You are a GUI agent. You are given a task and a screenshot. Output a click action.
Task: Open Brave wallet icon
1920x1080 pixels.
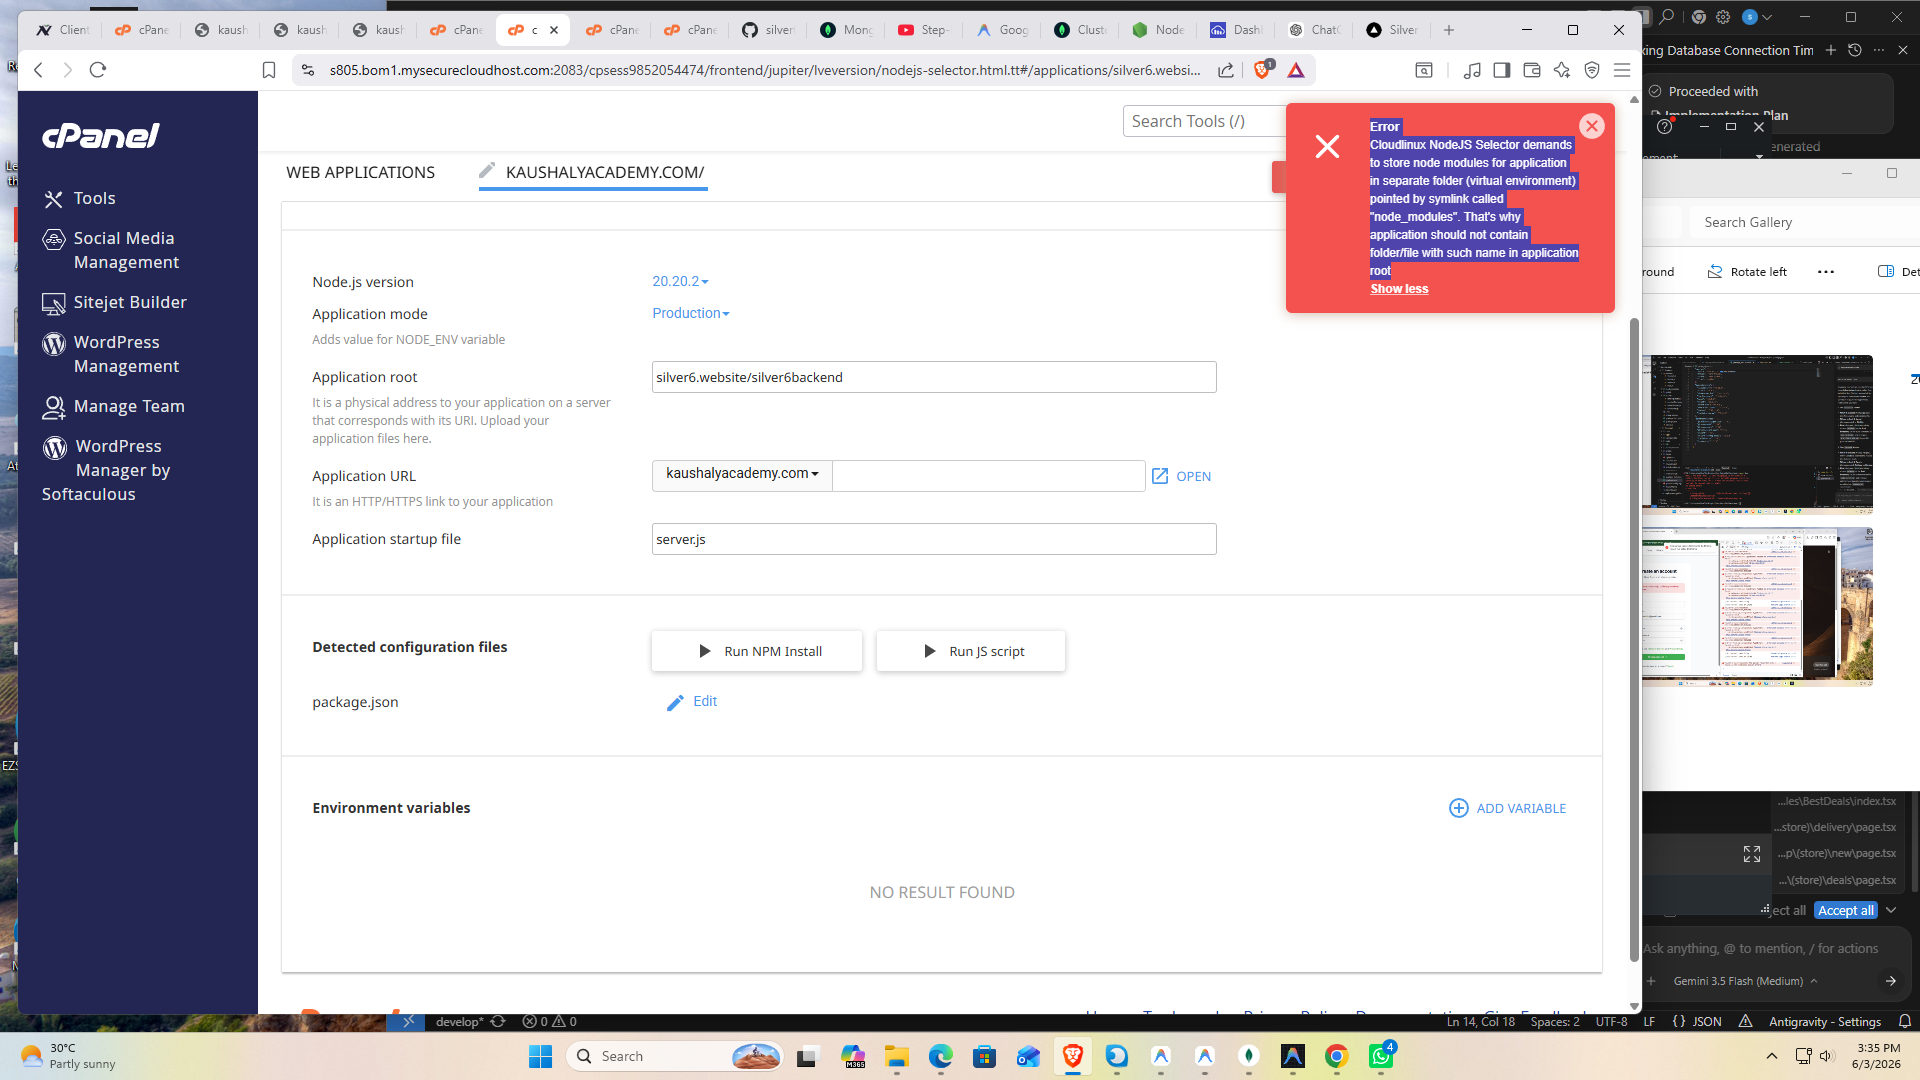coord(1531,70)
